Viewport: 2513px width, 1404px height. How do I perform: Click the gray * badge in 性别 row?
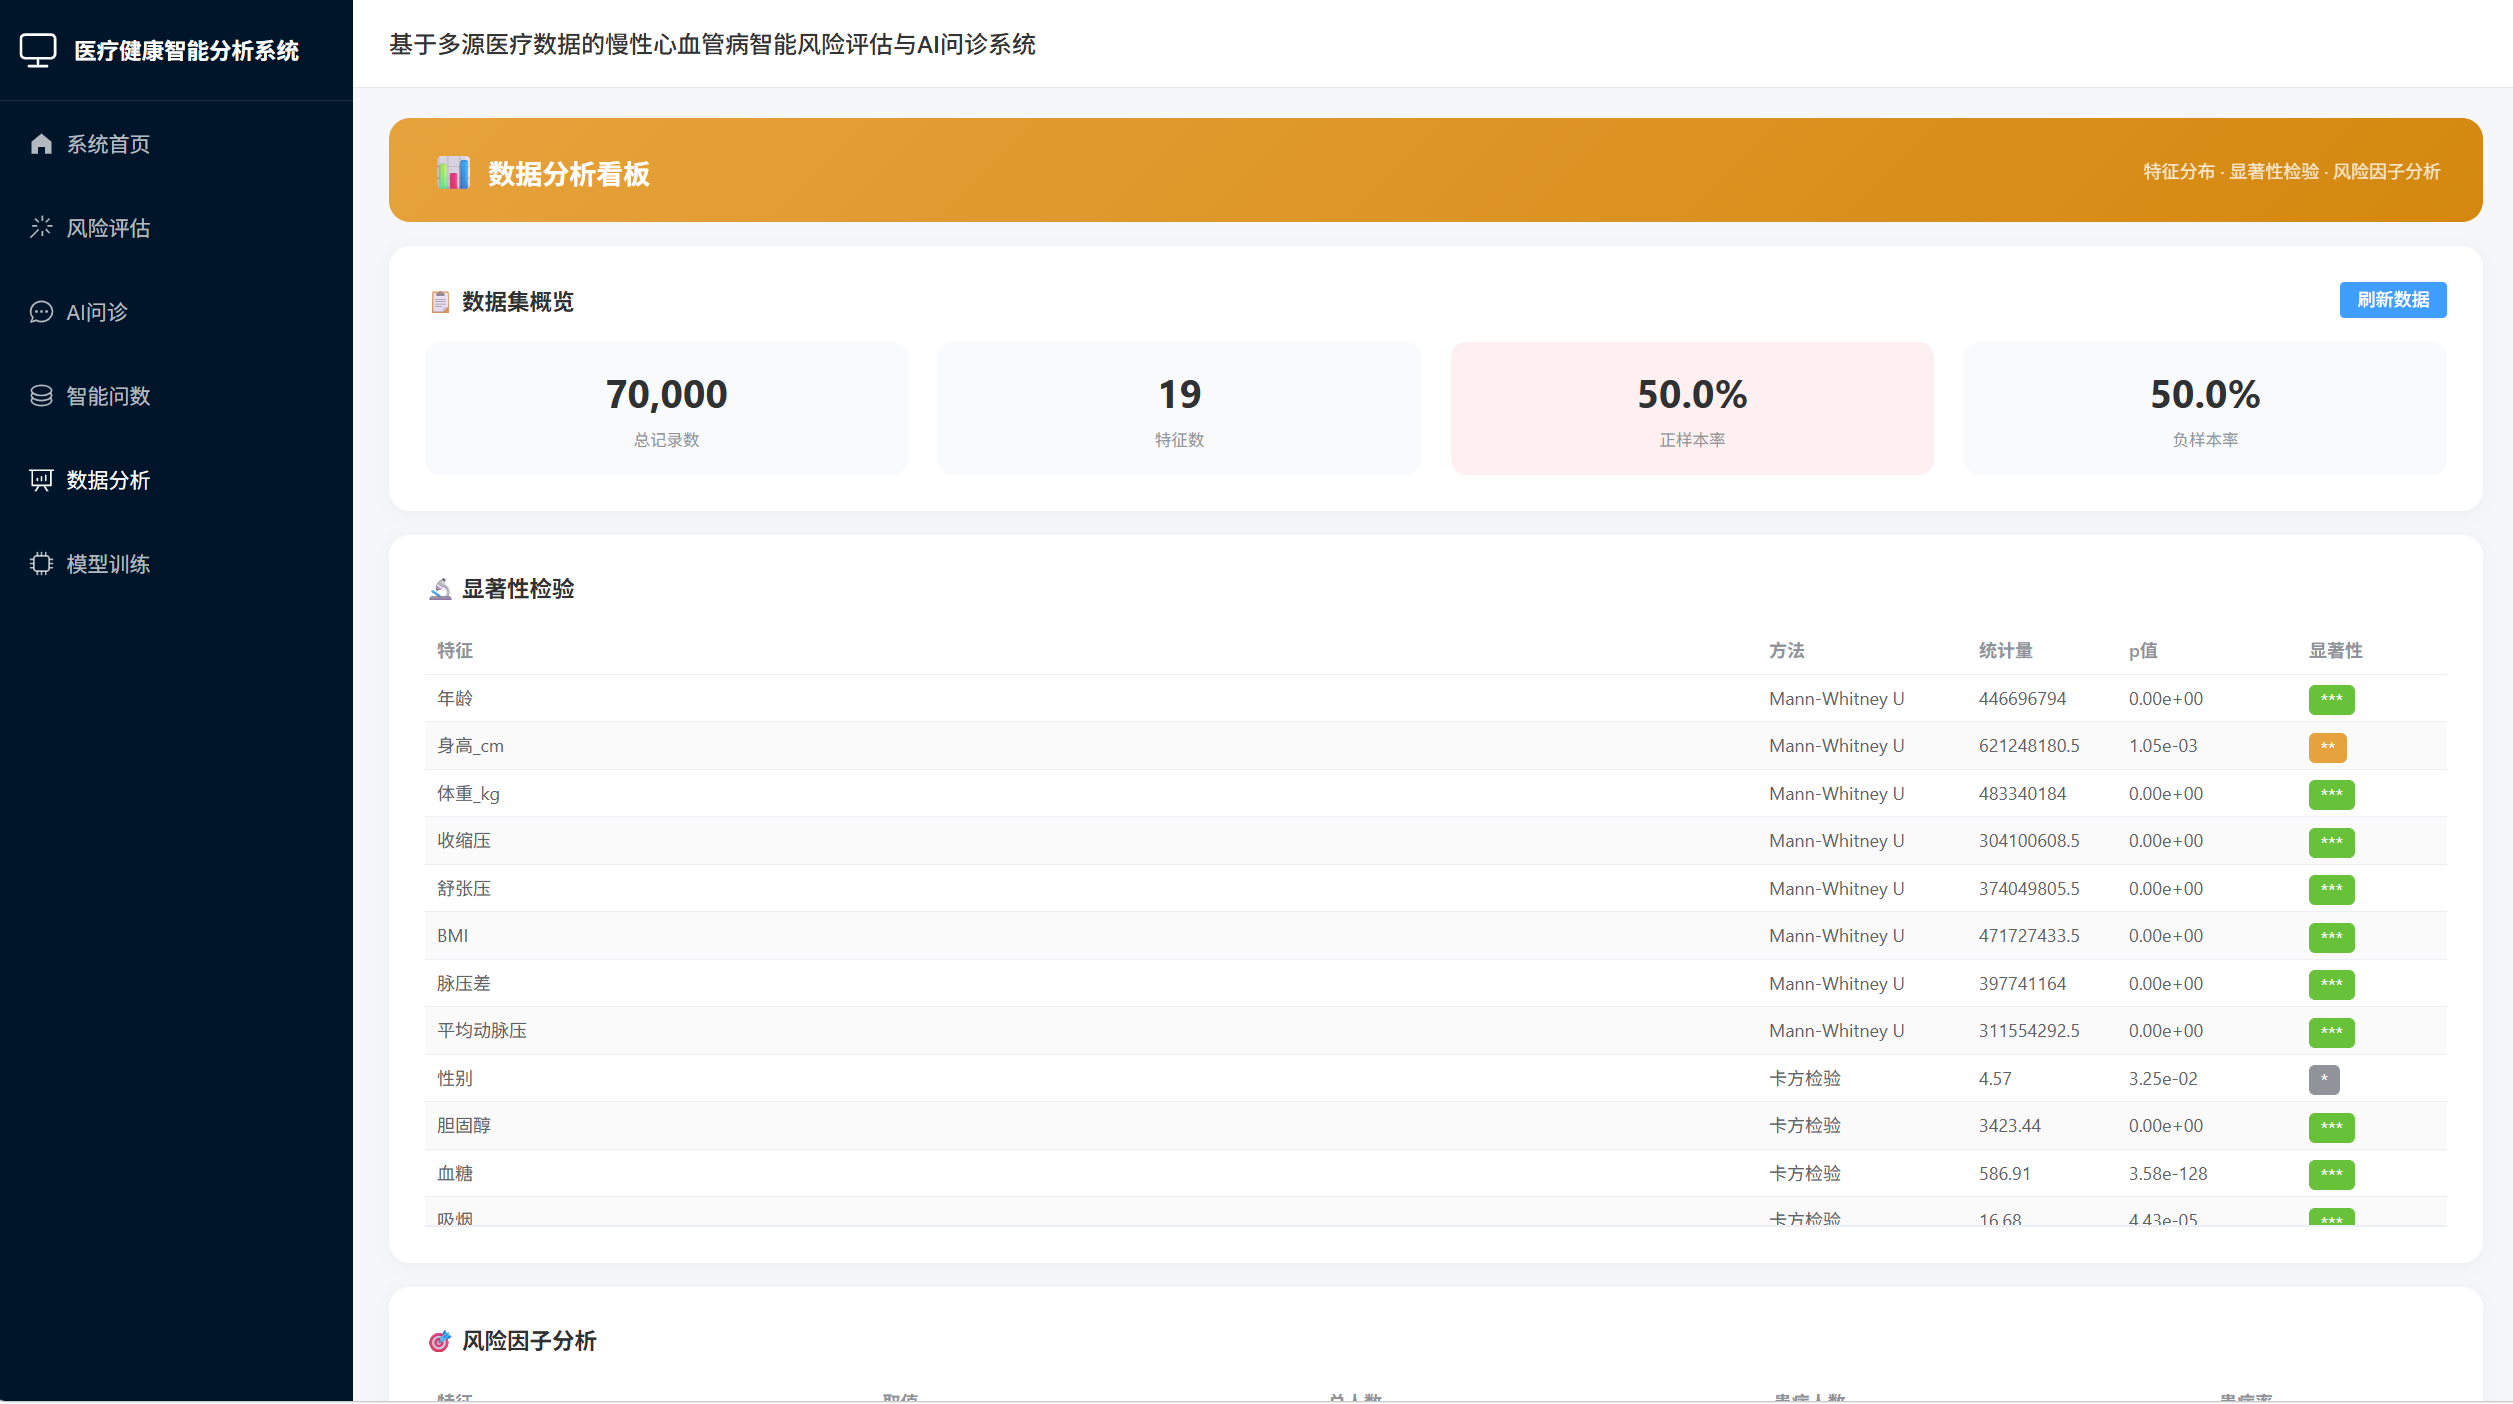(2324, 1079)
